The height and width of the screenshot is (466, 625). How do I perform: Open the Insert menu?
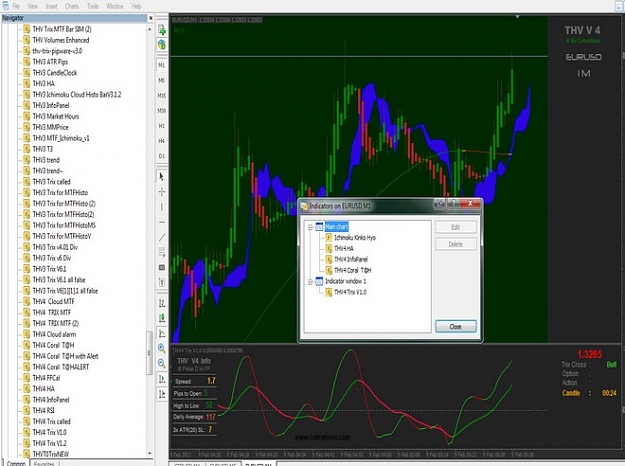[x=51, y=6]
